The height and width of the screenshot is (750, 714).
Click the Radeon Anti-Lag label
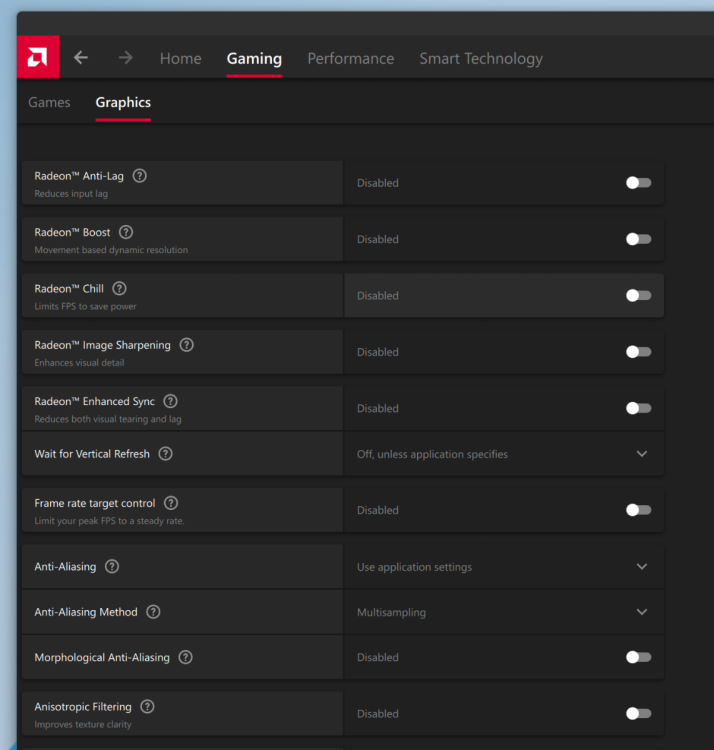79,176
